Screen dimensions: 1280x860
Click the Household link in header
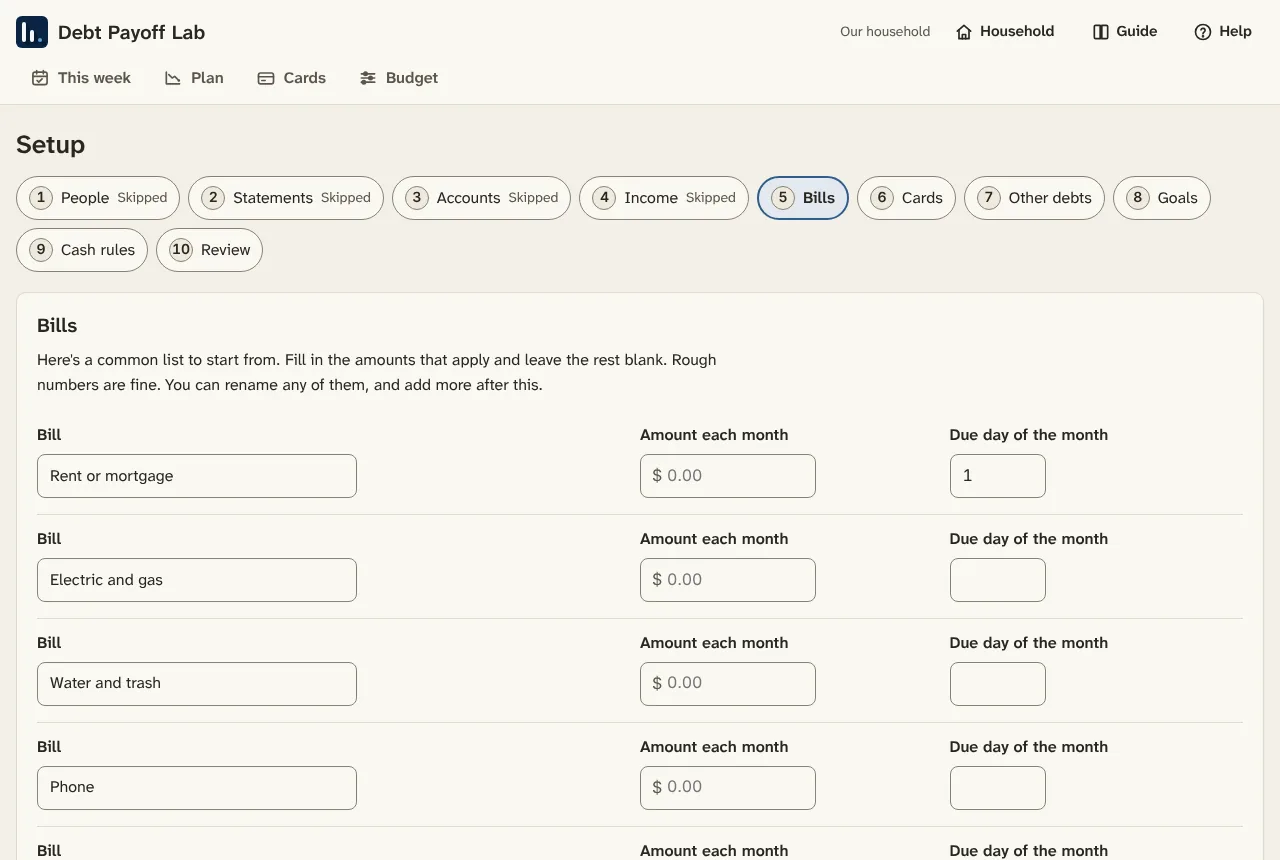[1005, 32]
